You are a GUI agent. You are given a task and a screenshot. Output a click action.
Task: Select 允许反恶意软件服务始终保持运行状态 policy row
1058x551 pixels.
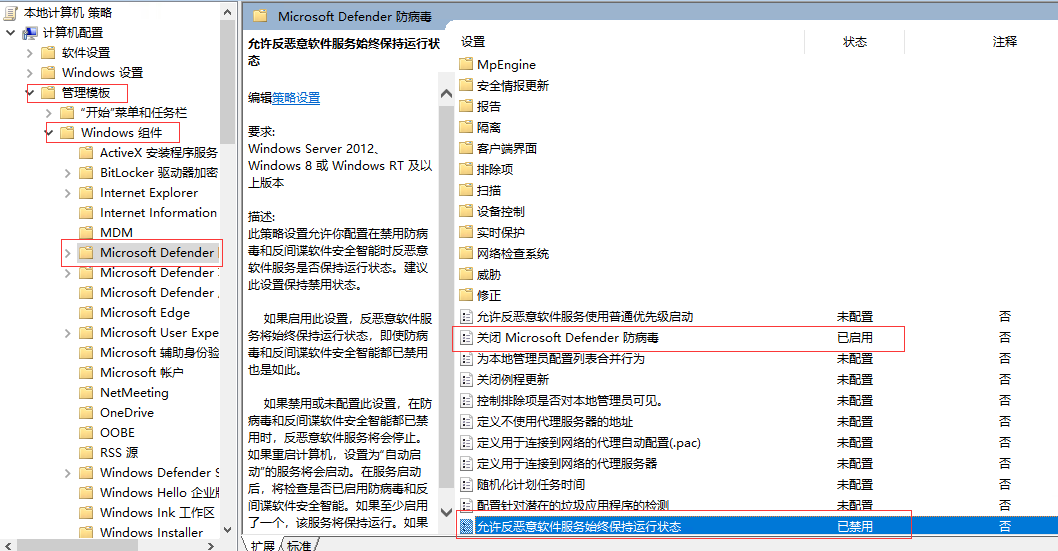coord(756,526)
